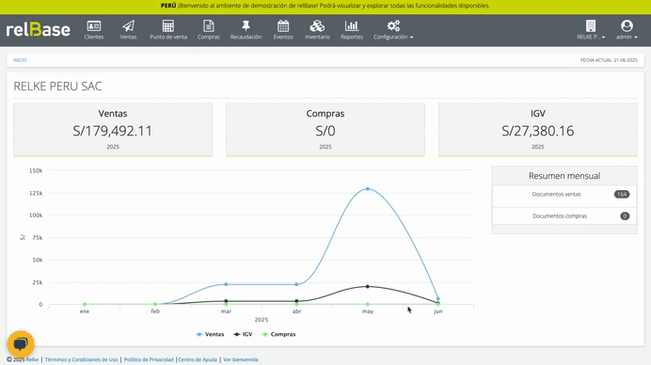Open the chat support bubble
651x365 pixels.
[21, 344]
